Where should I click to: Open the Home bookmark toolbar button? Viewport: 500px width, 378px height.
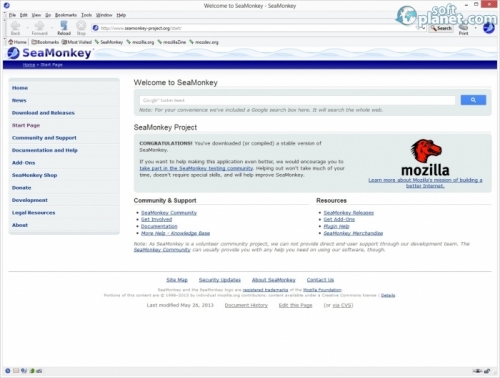click(x=17, y=42)
